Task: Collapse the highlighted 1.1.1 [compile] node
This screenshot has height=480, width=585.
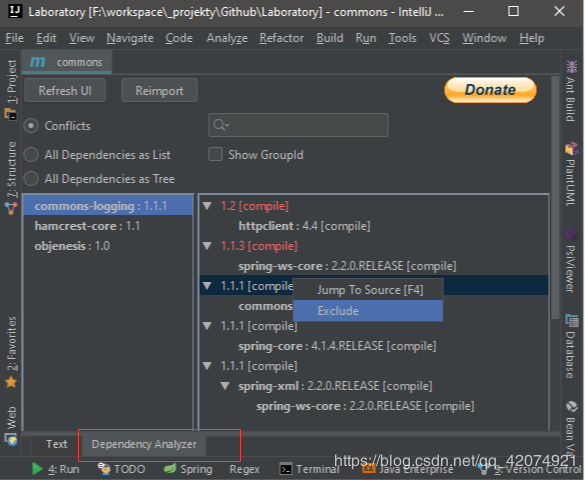Action: coord(207,286)
